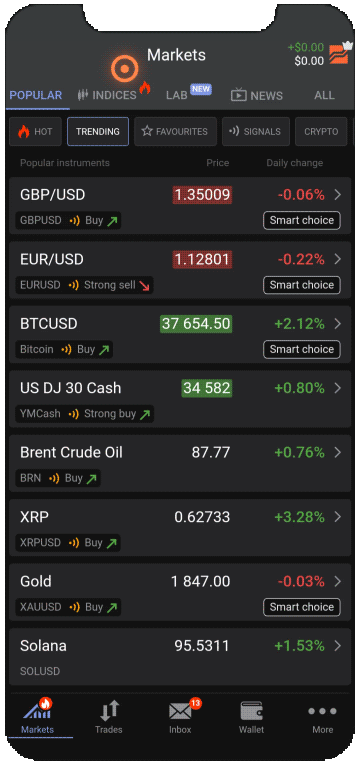Expand BTCUSD row chevron
360x765 pixels.
338,324
